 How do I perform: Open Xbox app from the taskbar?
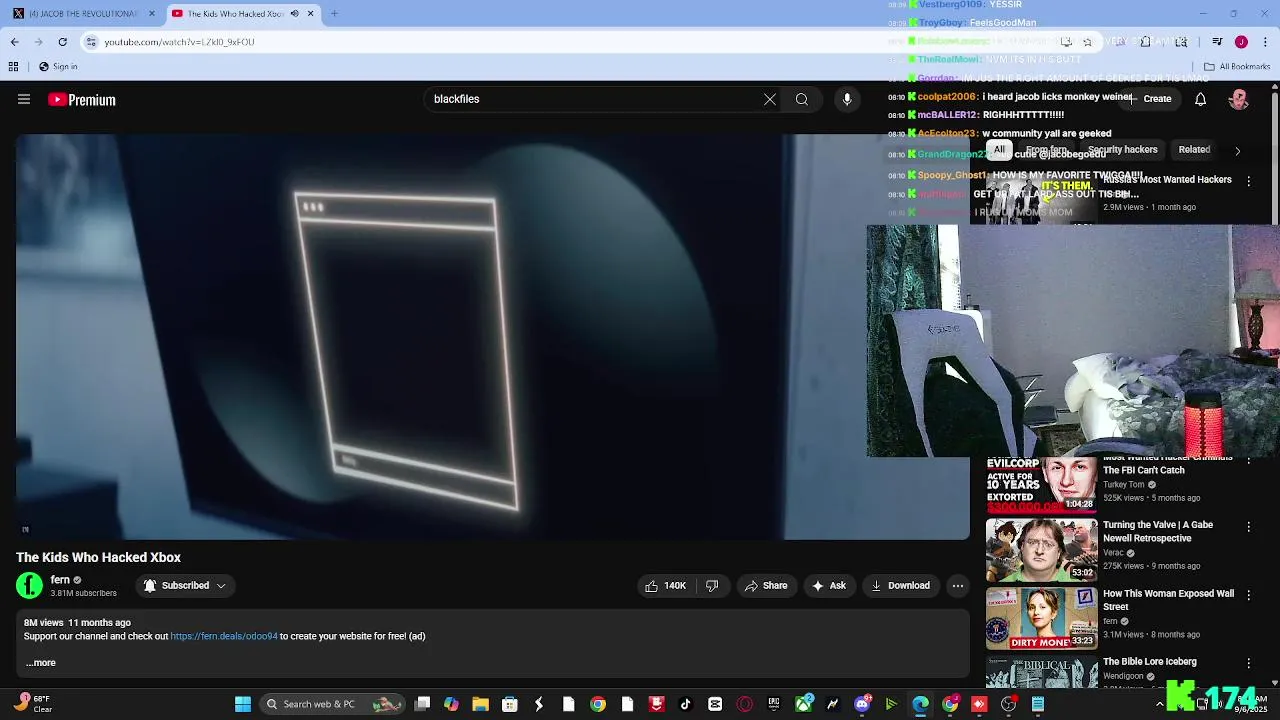pyautogui.click(x=804, y=704)
